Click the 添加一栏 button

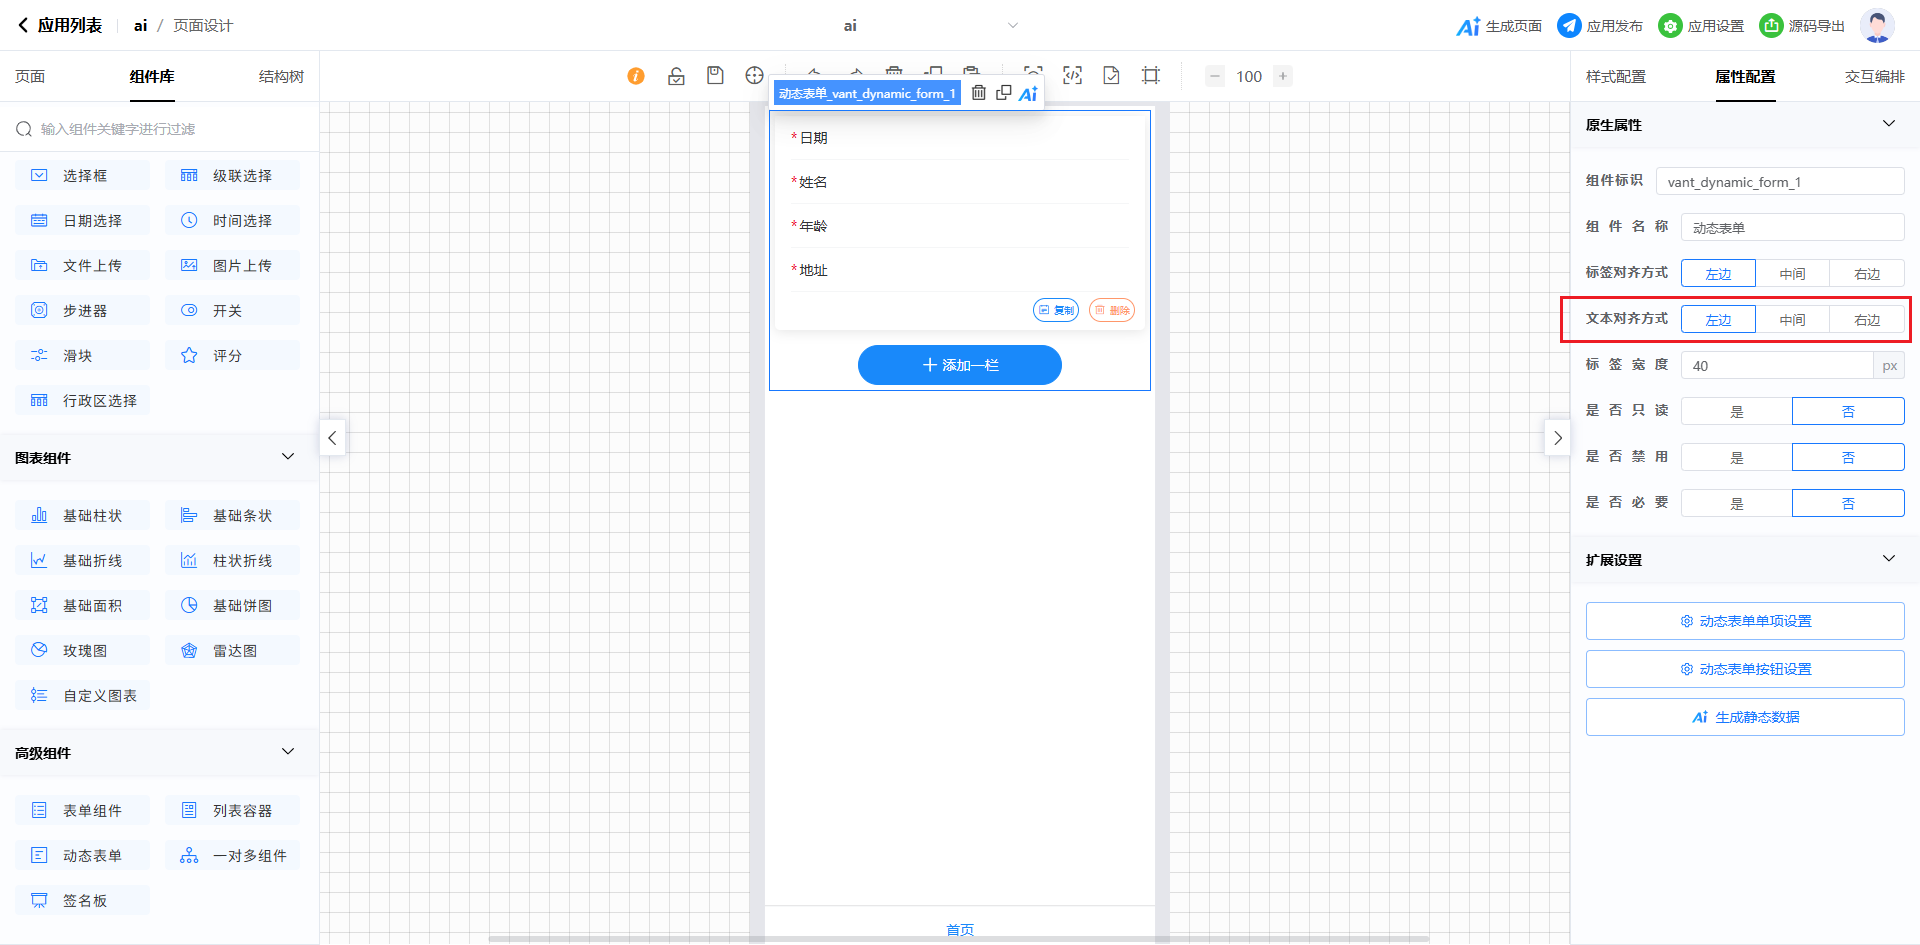[x=959, y=365]
